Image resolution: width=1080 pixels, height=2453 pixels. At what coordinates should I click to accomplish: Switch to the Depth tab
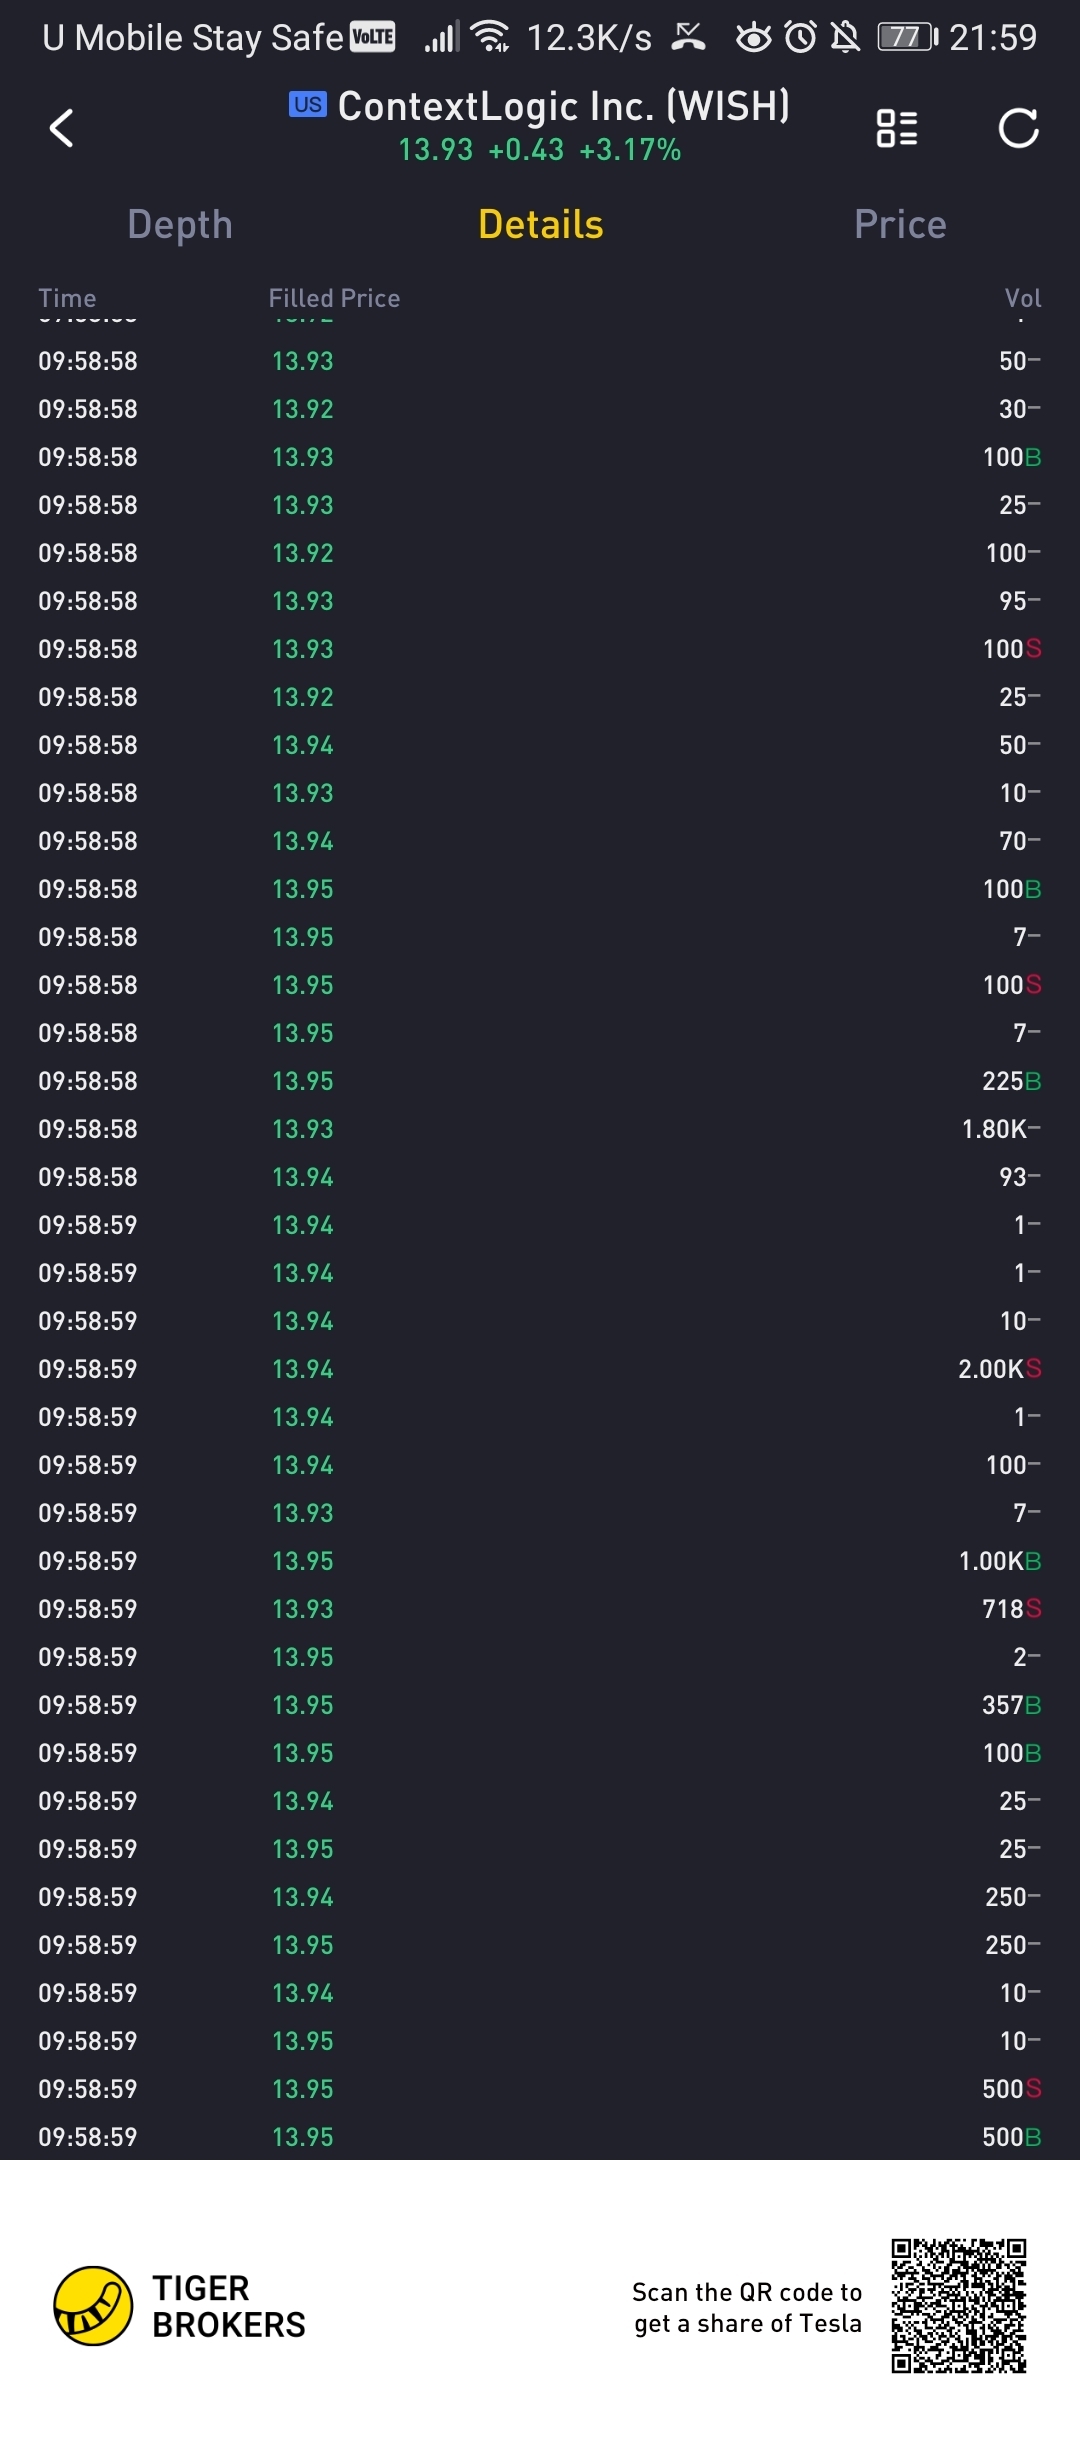pyautogui.click(x=180, y=225)
